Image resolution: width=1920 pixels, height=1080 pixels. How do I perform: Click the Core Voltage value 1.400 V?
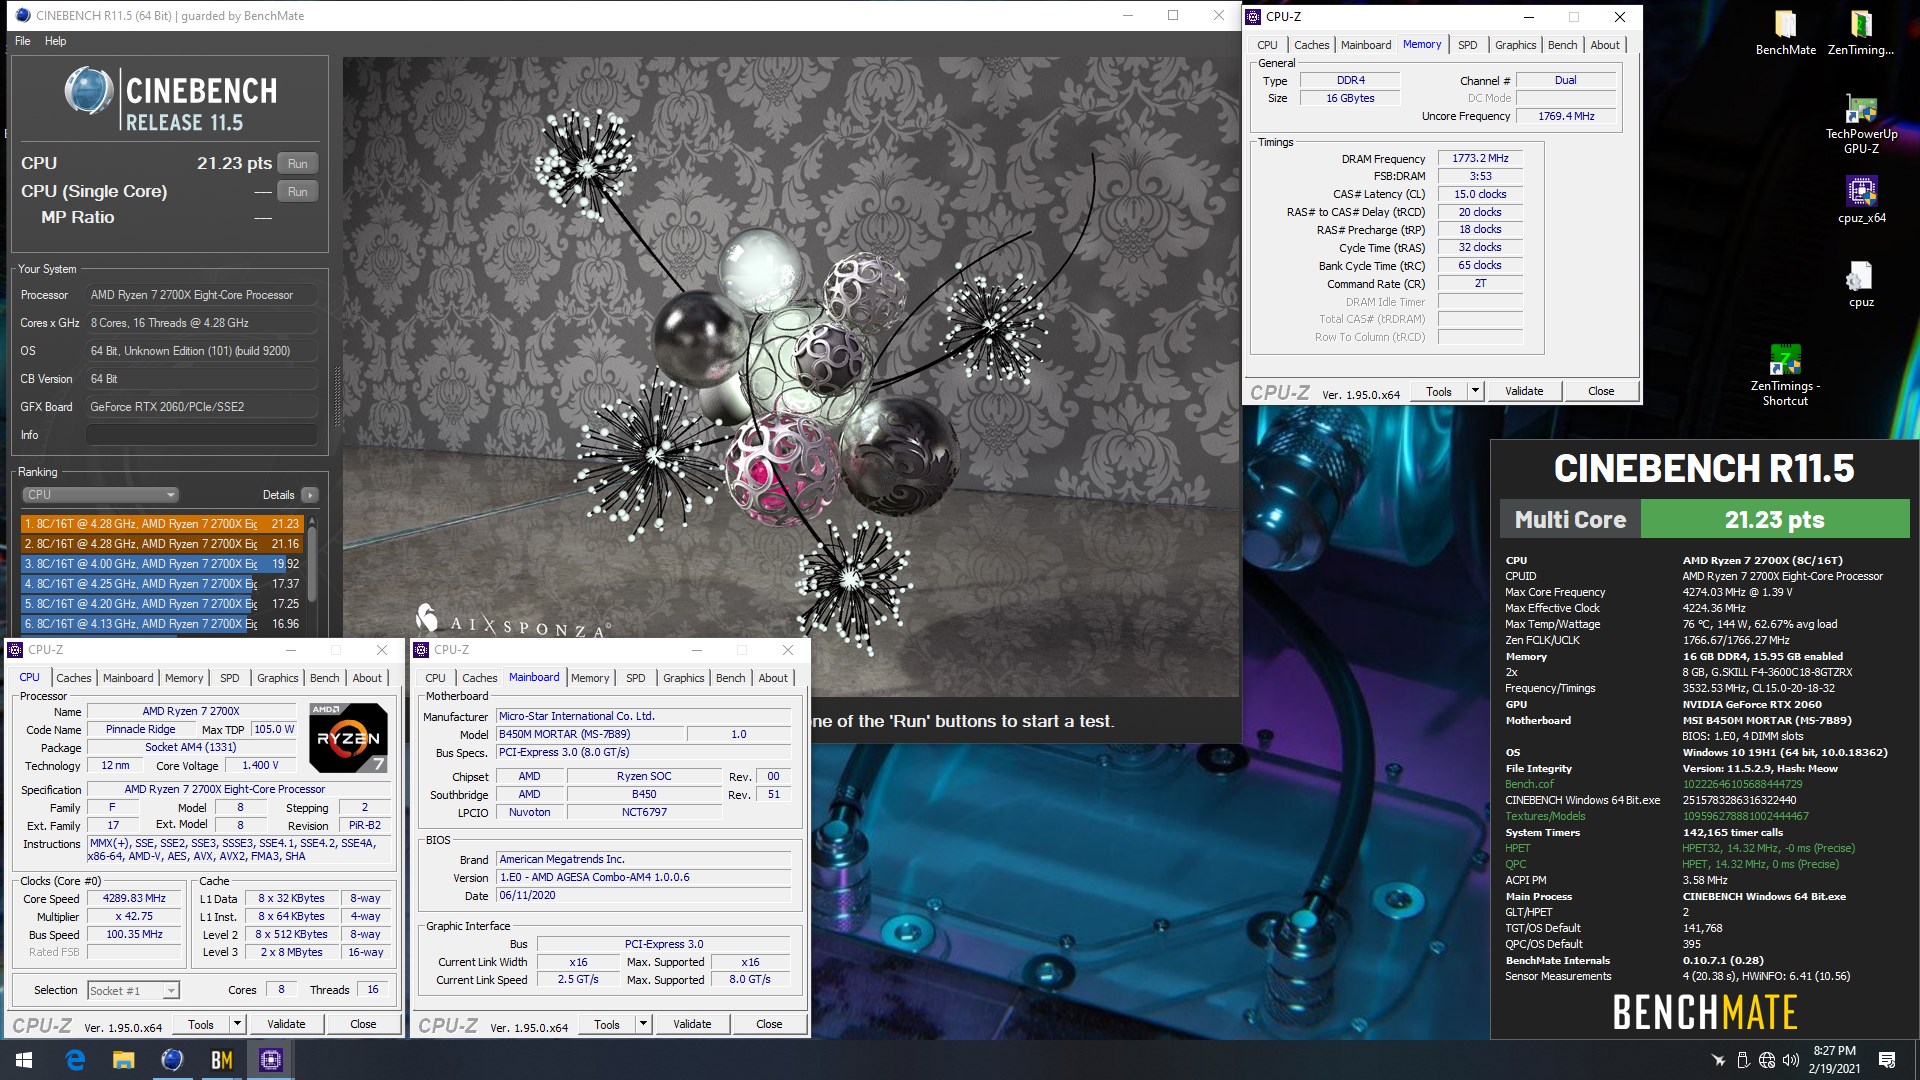[260, 766]
